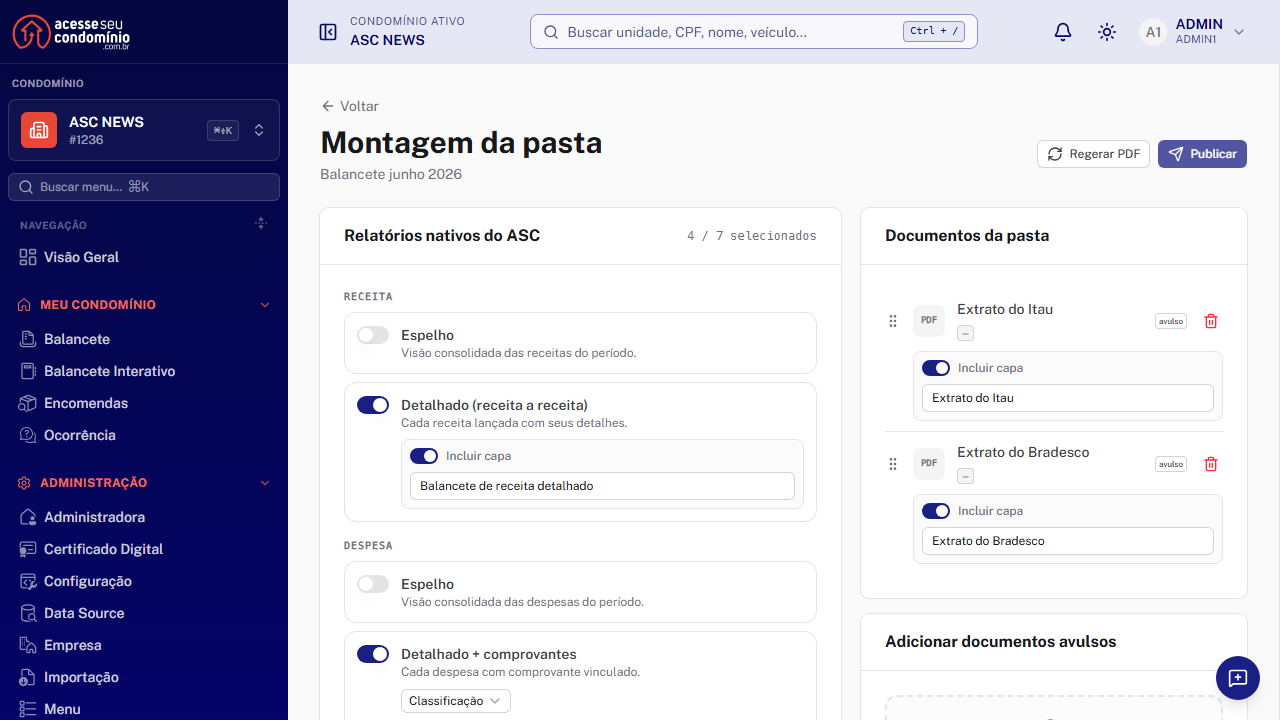Click the Balancete document icon
The height and width of the screenshot is (720, 1280).
tap(28, 339)
